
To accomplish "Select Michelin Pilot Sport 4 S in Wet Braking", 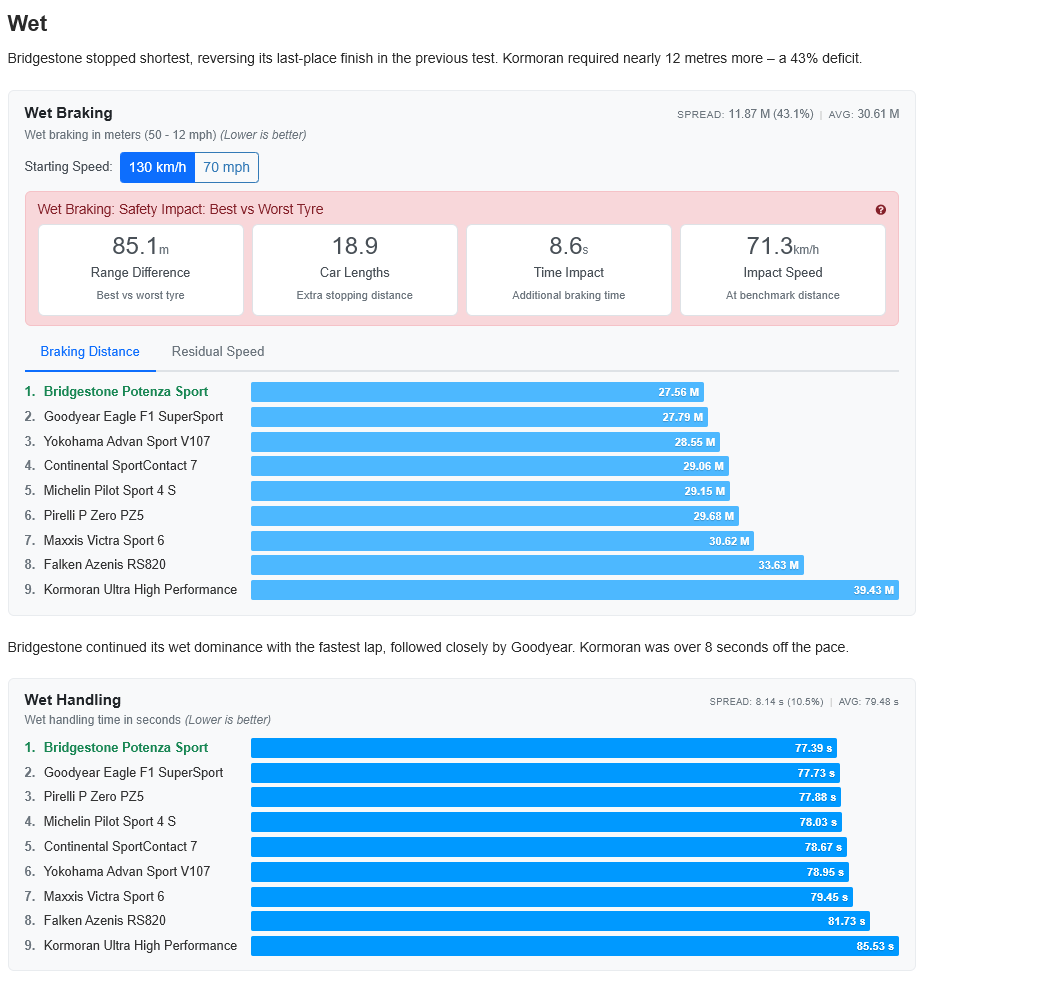I will [109, 490].
